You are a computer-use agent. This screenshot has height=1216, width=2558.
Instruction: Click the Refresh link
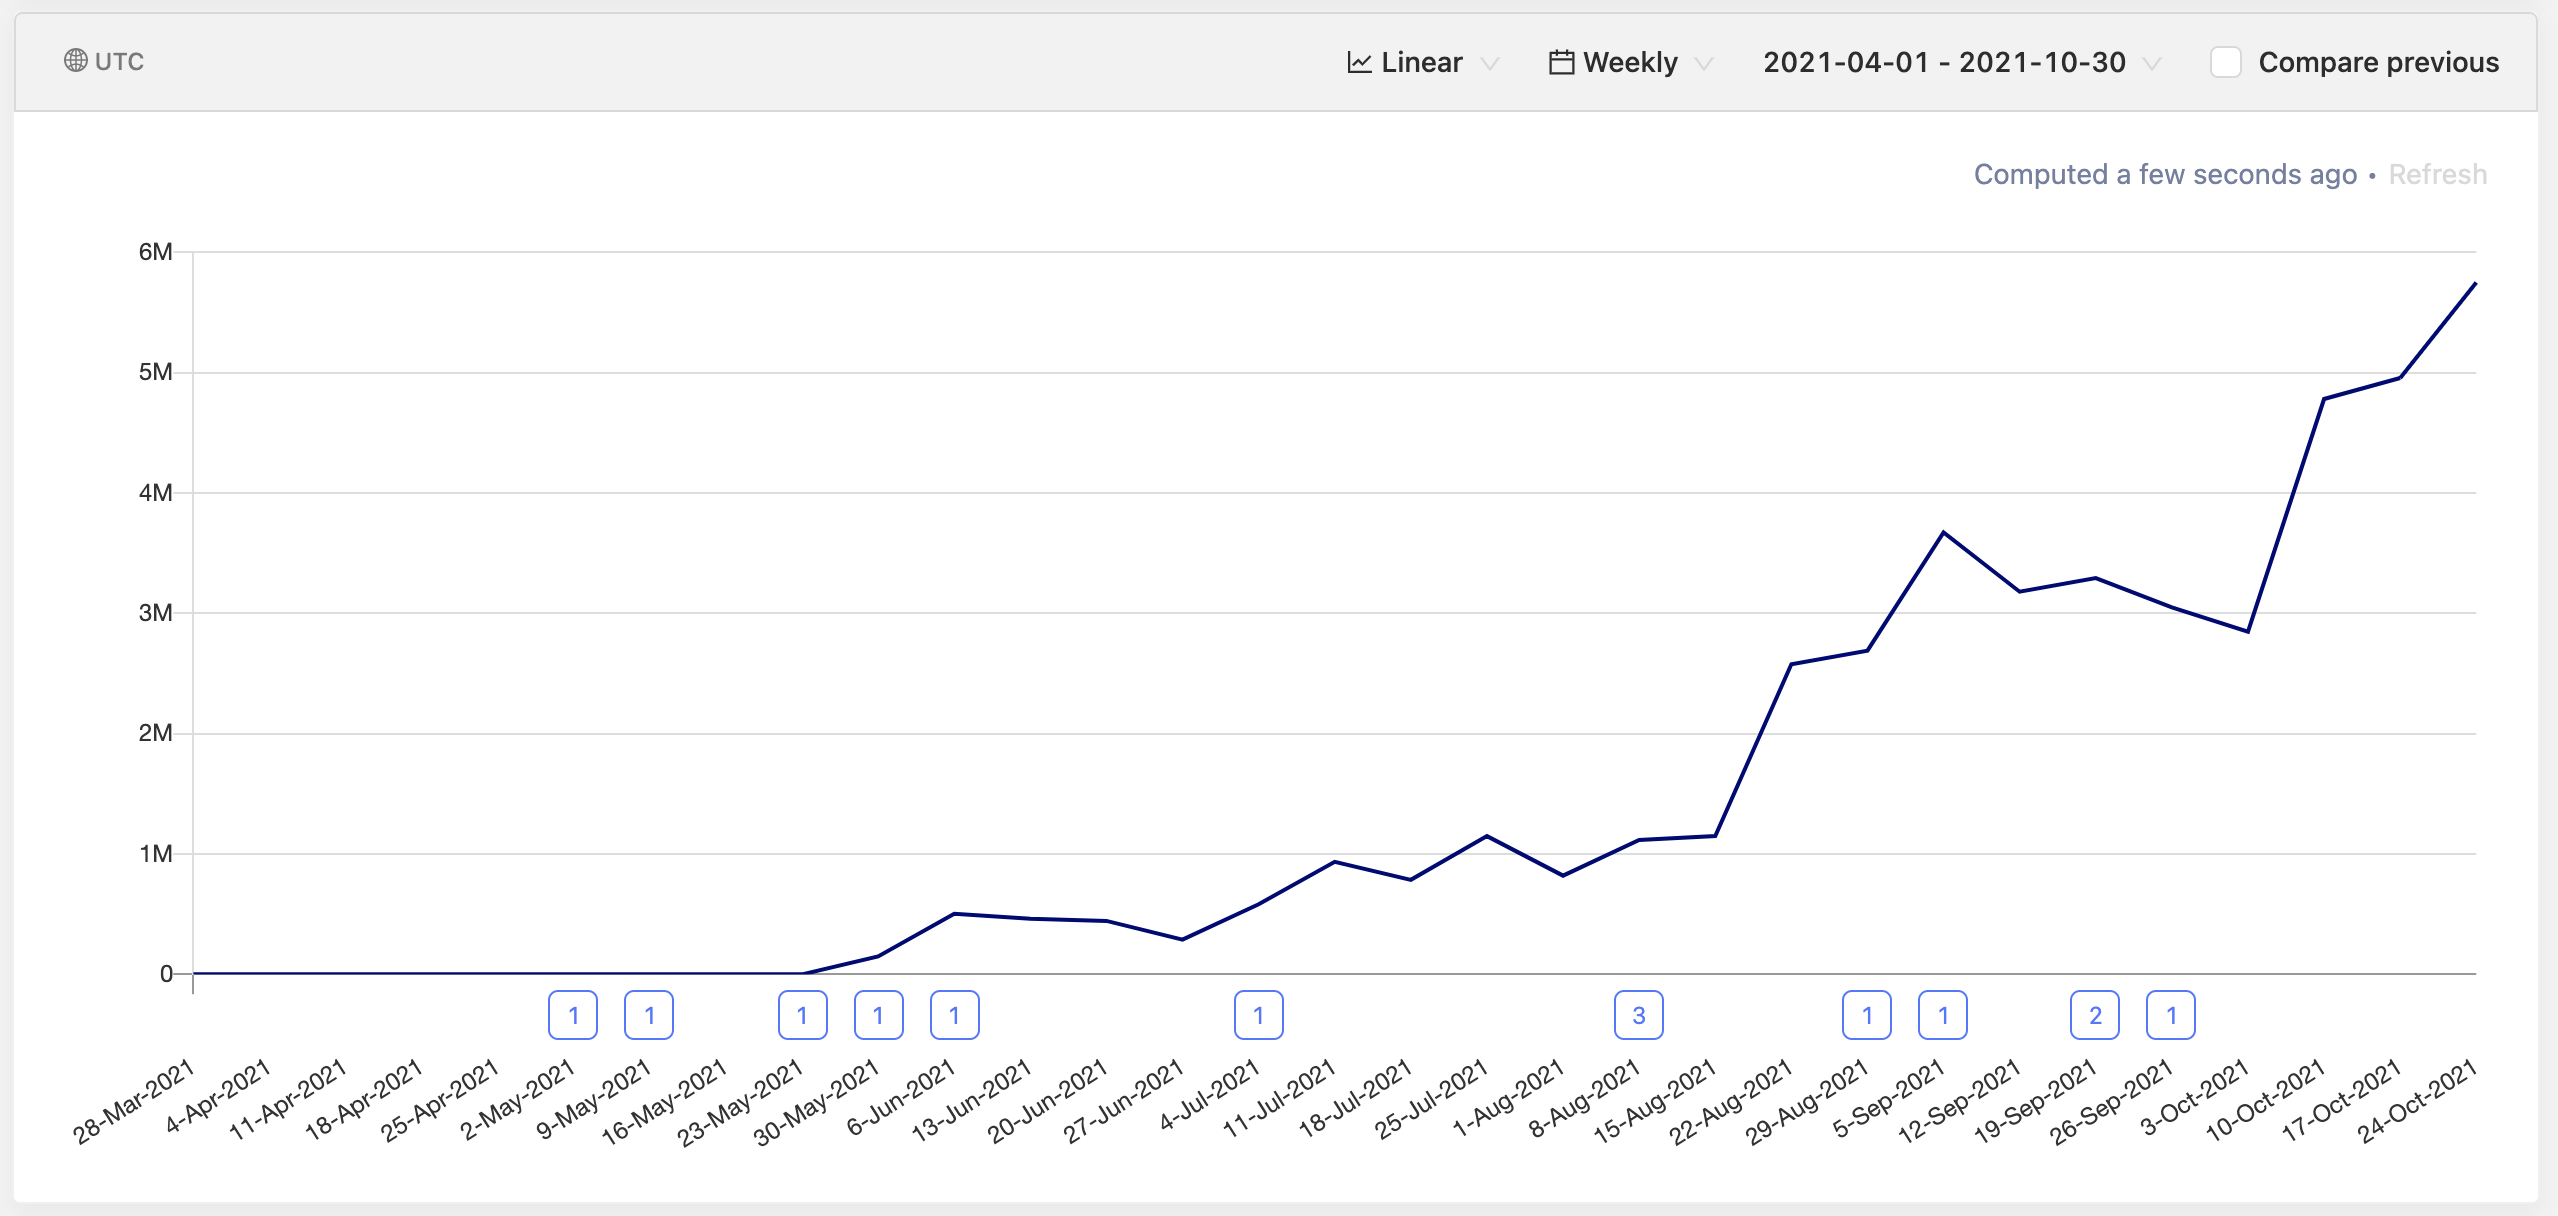[x=2437, y=175]
